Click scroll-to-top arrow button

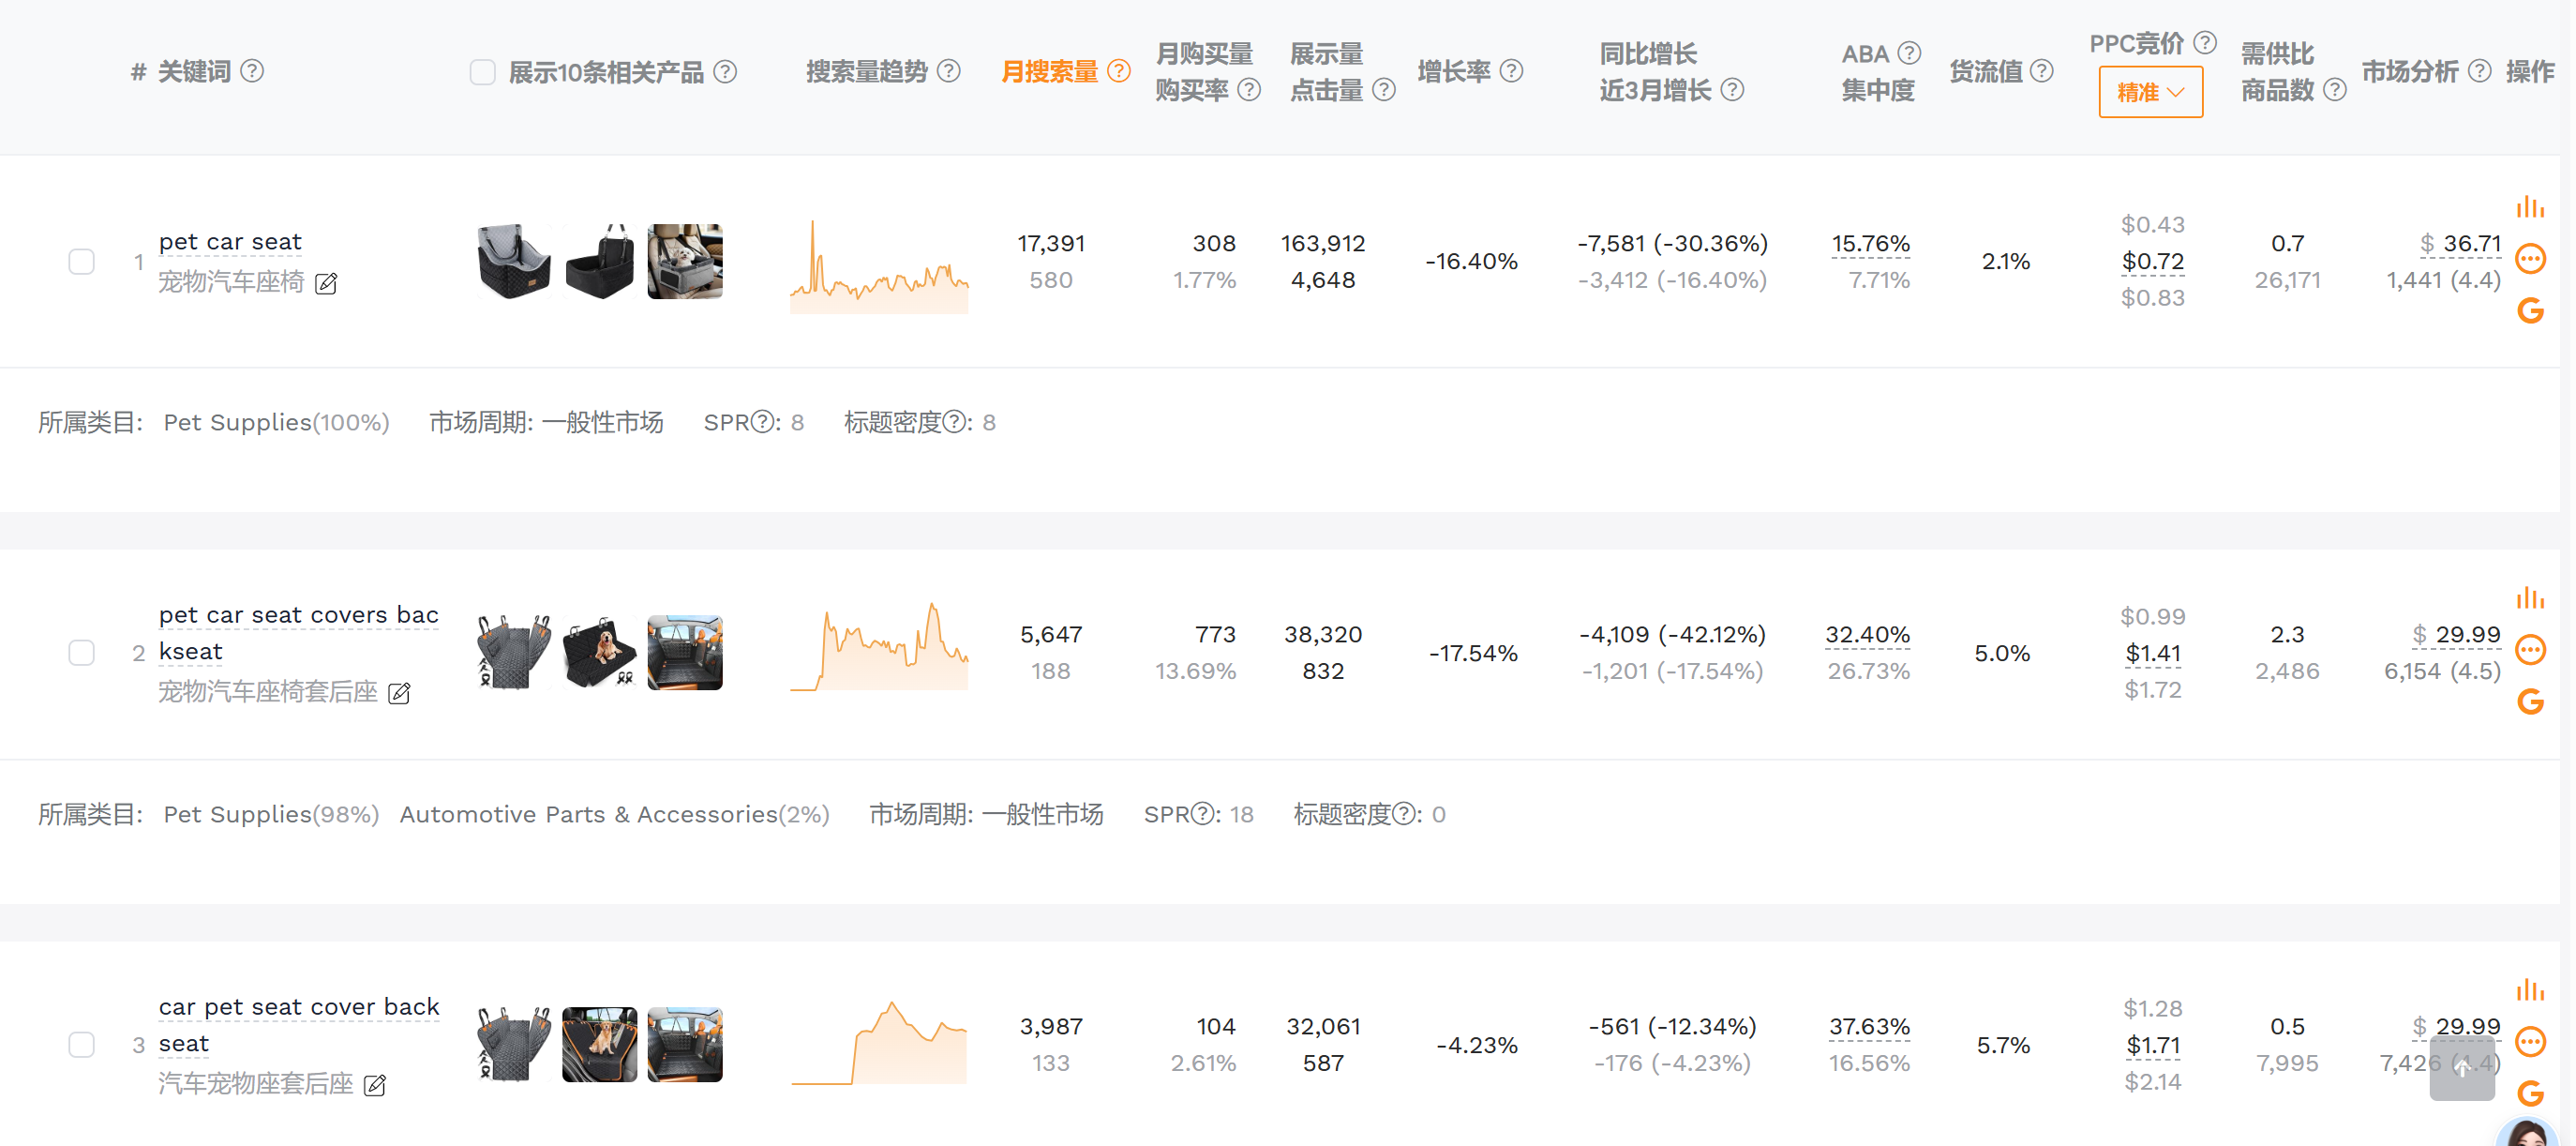coord(2461,1068)
